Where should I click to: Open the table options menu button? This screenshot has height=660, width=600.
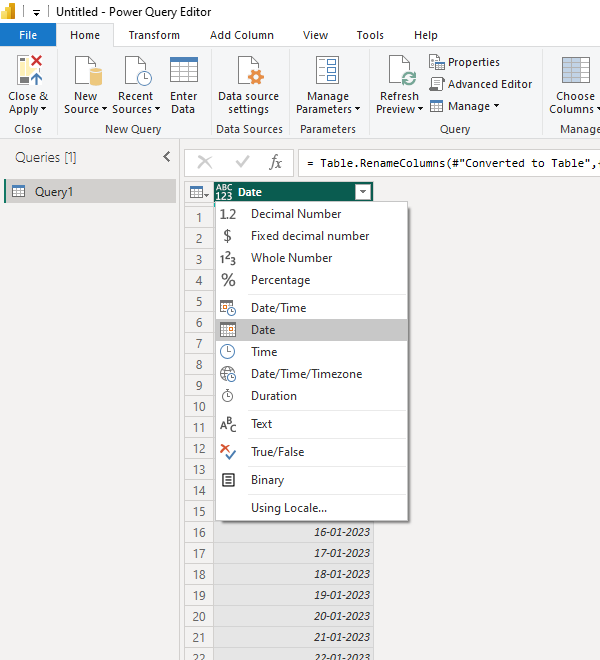199,192
